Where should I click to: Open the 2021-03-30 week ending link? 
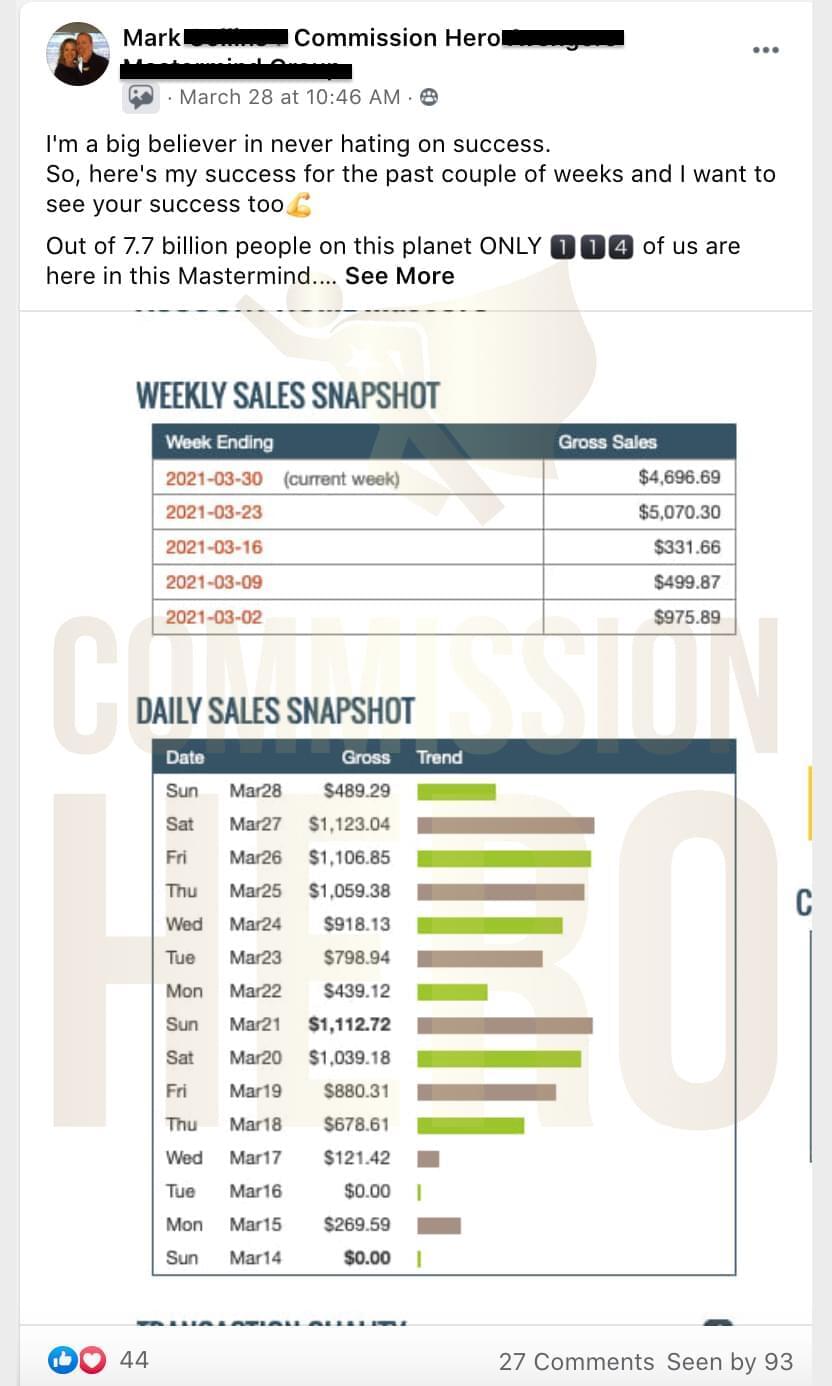[x=214, y=478]
